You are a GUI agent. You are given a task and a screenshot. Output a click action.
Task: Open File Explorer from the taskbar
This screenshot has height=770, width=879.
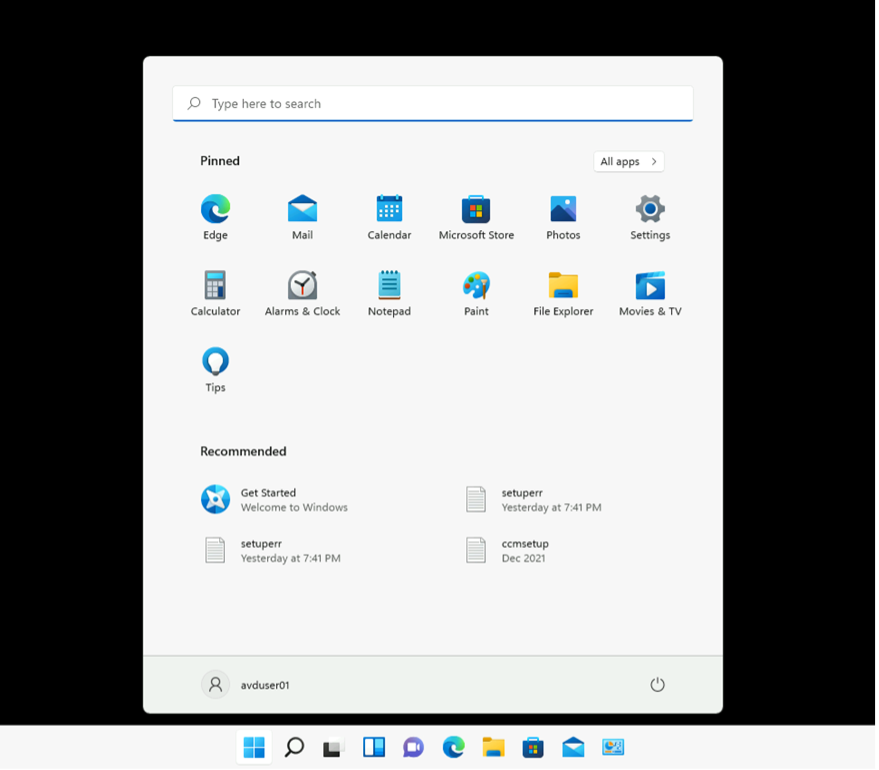point(493,747)
